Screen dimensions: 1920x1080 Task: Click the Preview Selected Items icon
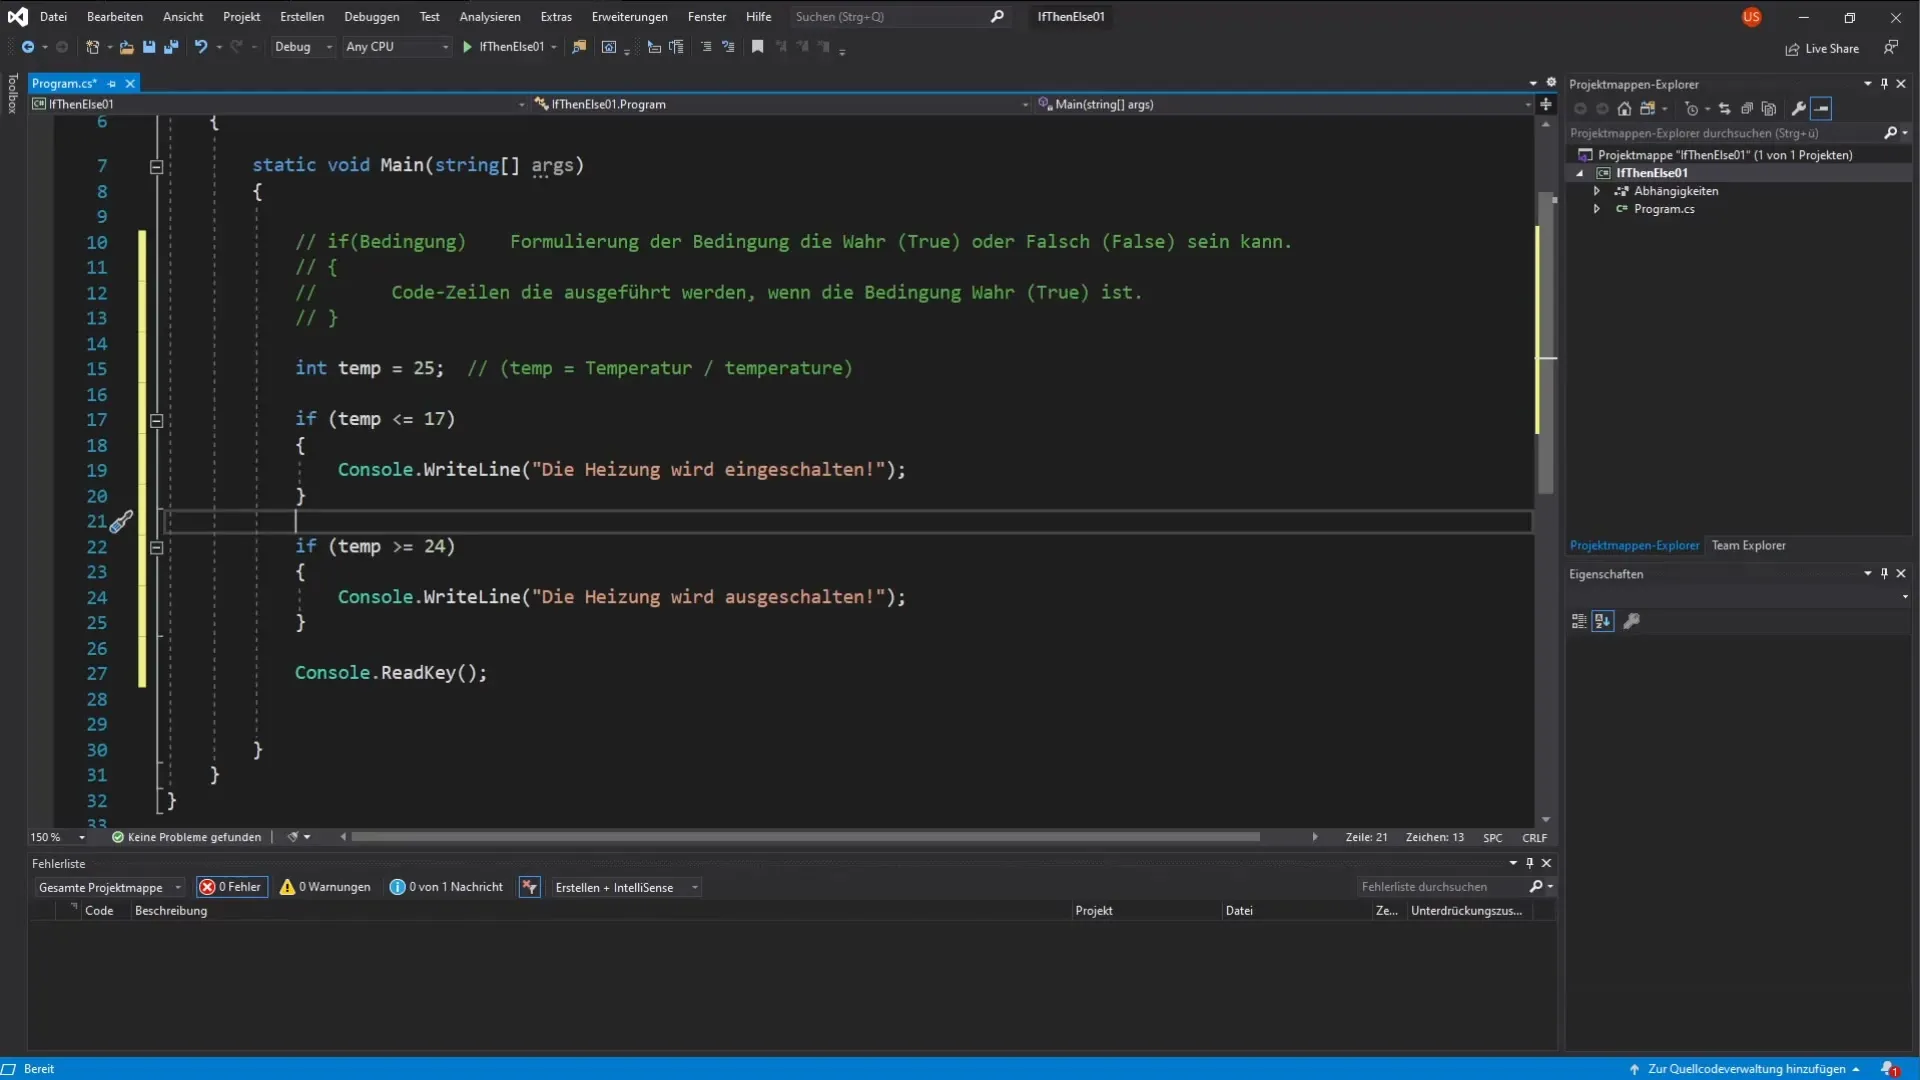(1821, 108)
